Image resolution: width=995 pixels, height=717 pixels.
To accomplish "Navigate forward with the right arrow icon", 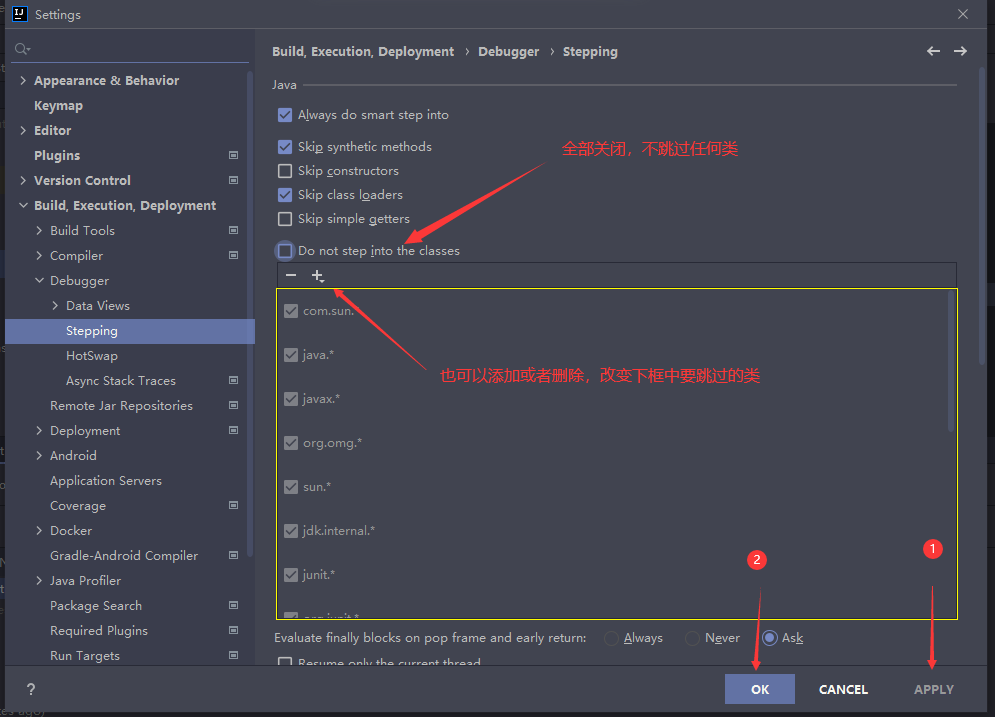I will 961,51.
